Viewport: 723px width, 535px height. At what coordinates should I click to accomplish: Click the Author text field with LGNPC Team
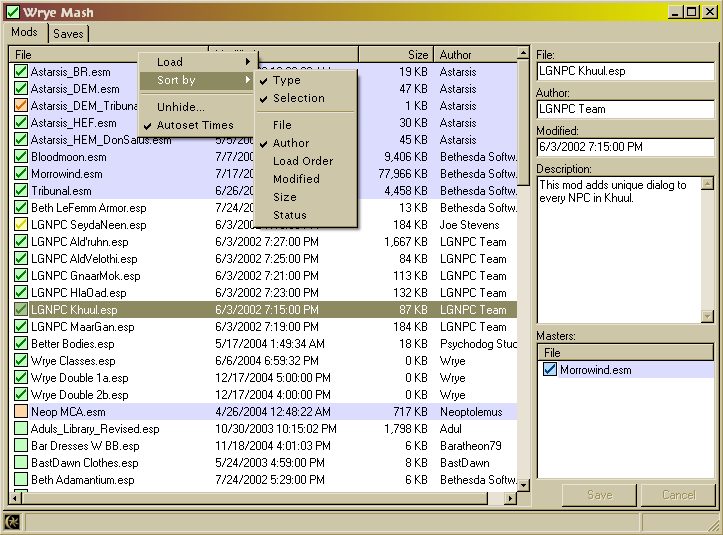click(625, 109)
